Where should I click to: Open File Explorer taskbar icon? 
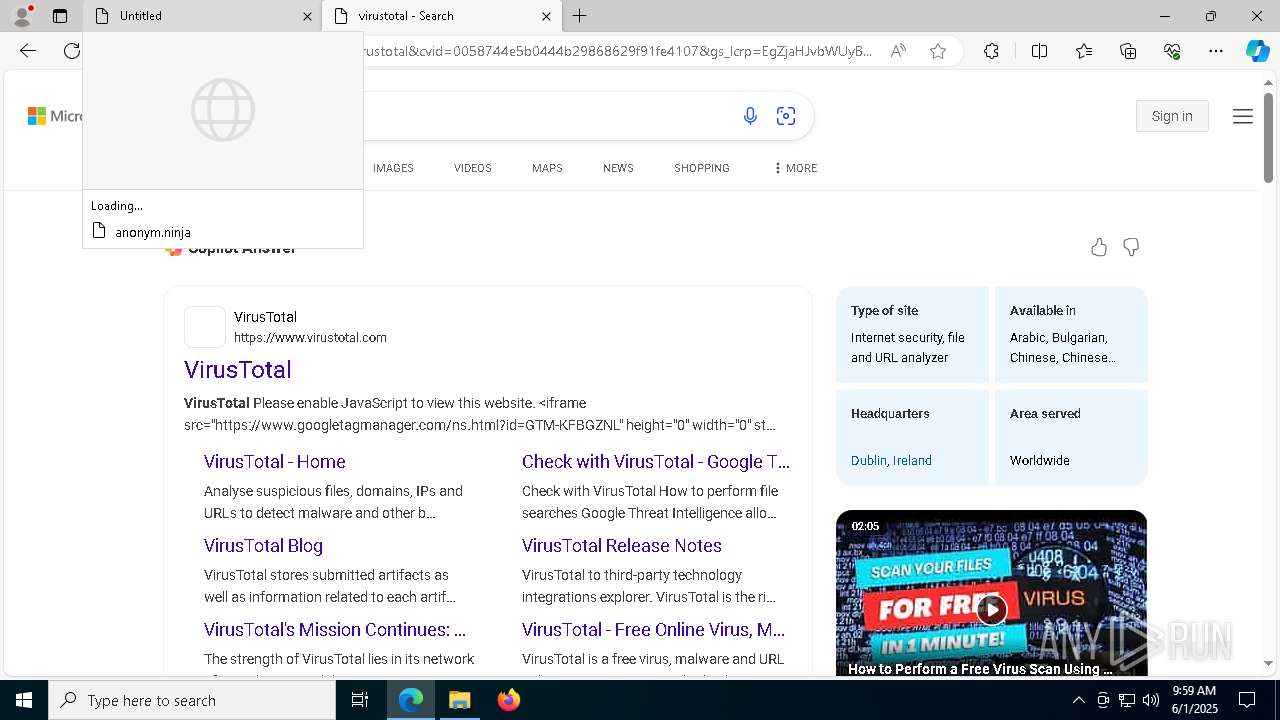pyautogui.click(x=459, y=700)
